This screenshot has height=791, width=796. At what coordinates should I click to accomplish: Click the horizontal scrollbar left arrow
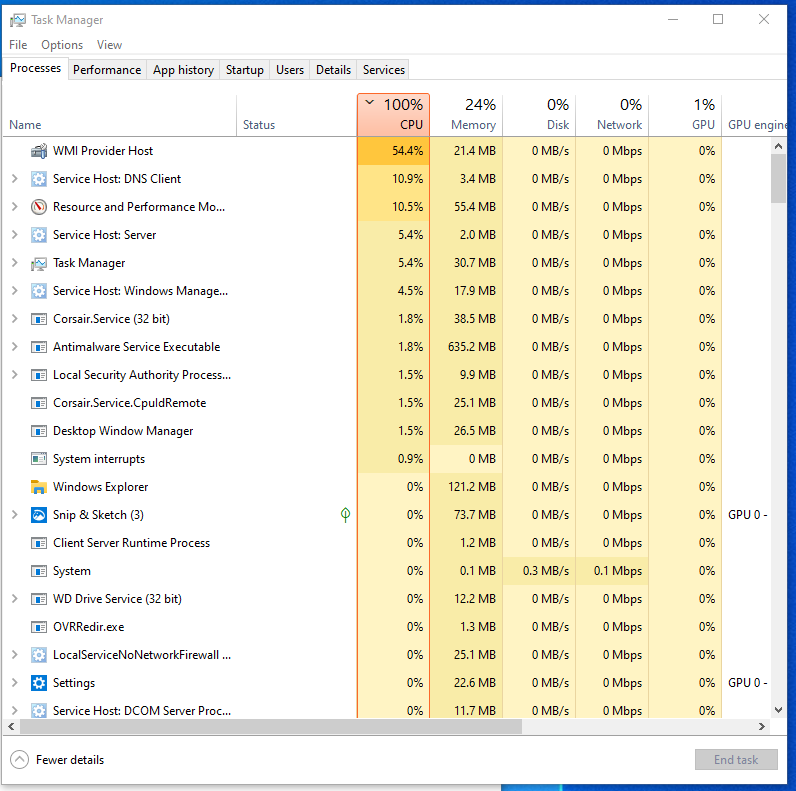coord(11,727)
